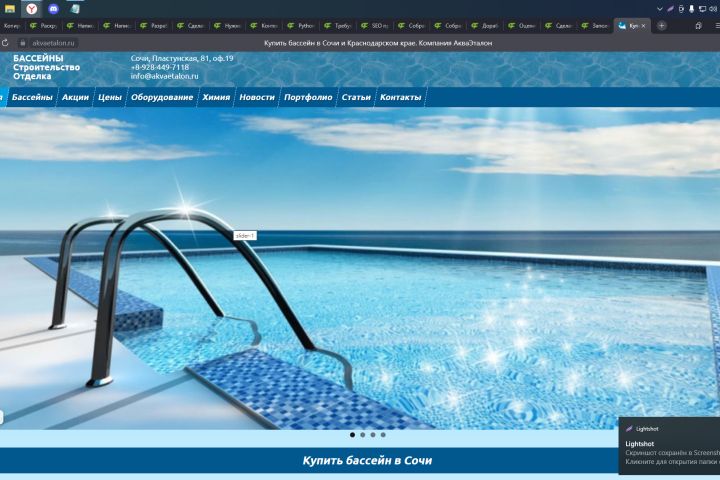Open the 'Акции' menu item
Image resolution: width=720 pixels, height=480 pixels.
click(x=75, y=97)
